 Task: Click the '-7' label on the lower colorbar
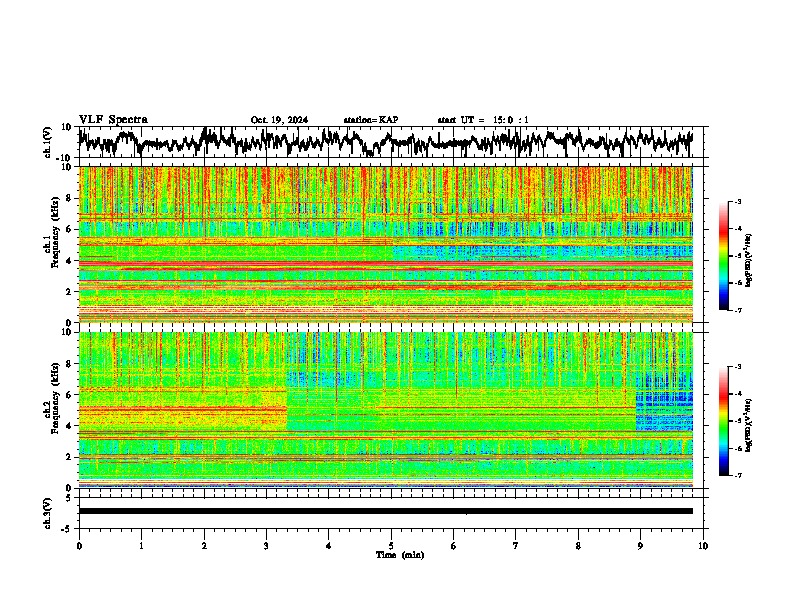738,475
